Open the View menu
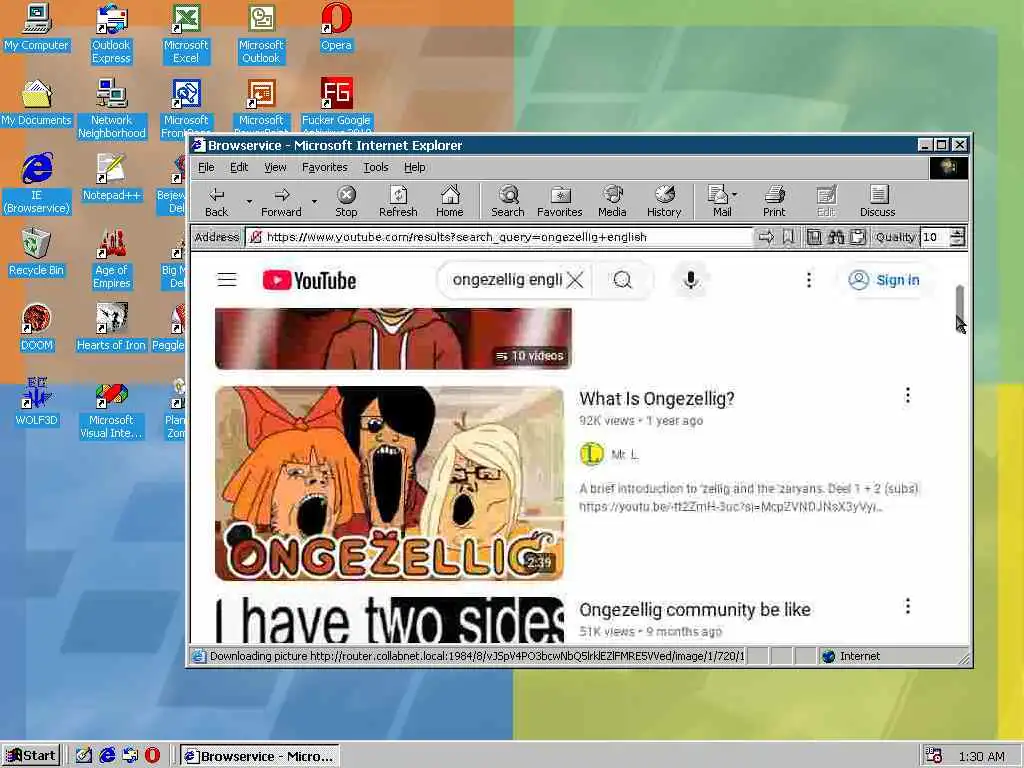 tap(275, 167)
